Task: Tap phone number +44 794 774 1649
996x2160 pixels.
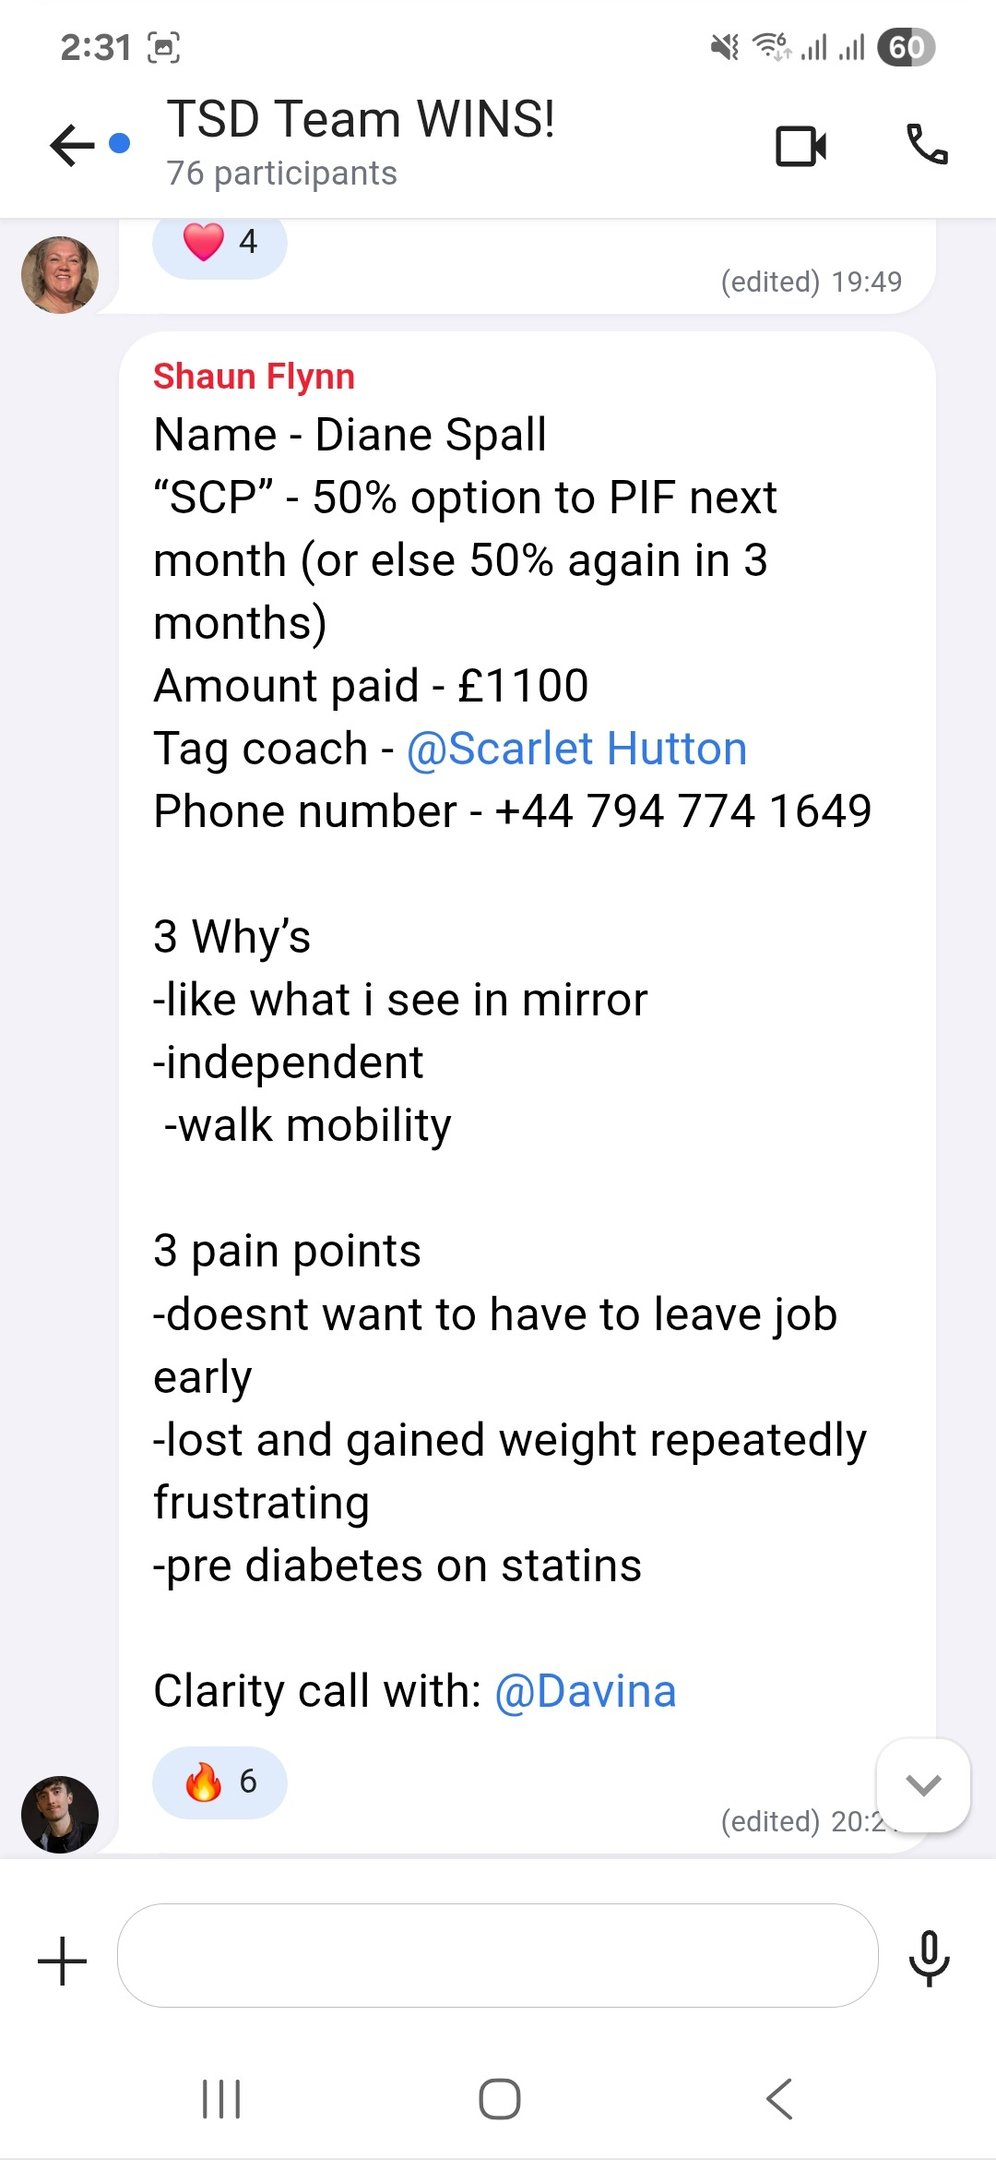Action: click(683, 811)
